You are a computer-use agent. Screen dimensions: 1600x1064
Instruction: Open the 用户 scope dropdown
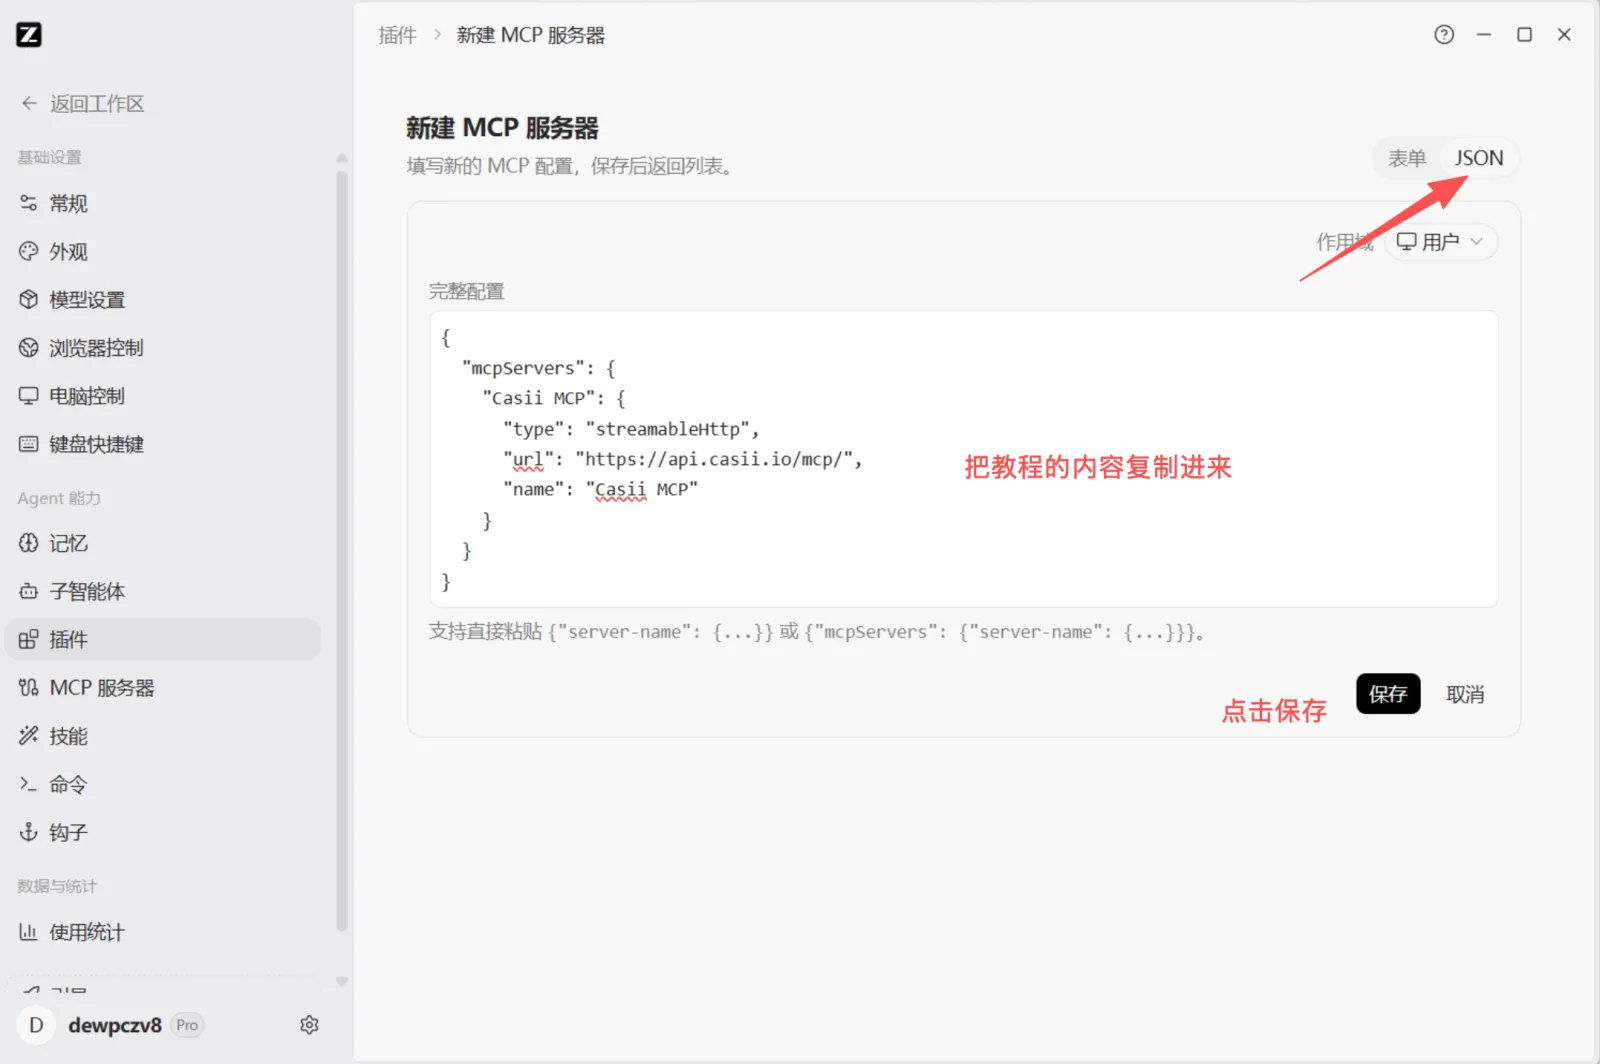[x=1441, y=241]
